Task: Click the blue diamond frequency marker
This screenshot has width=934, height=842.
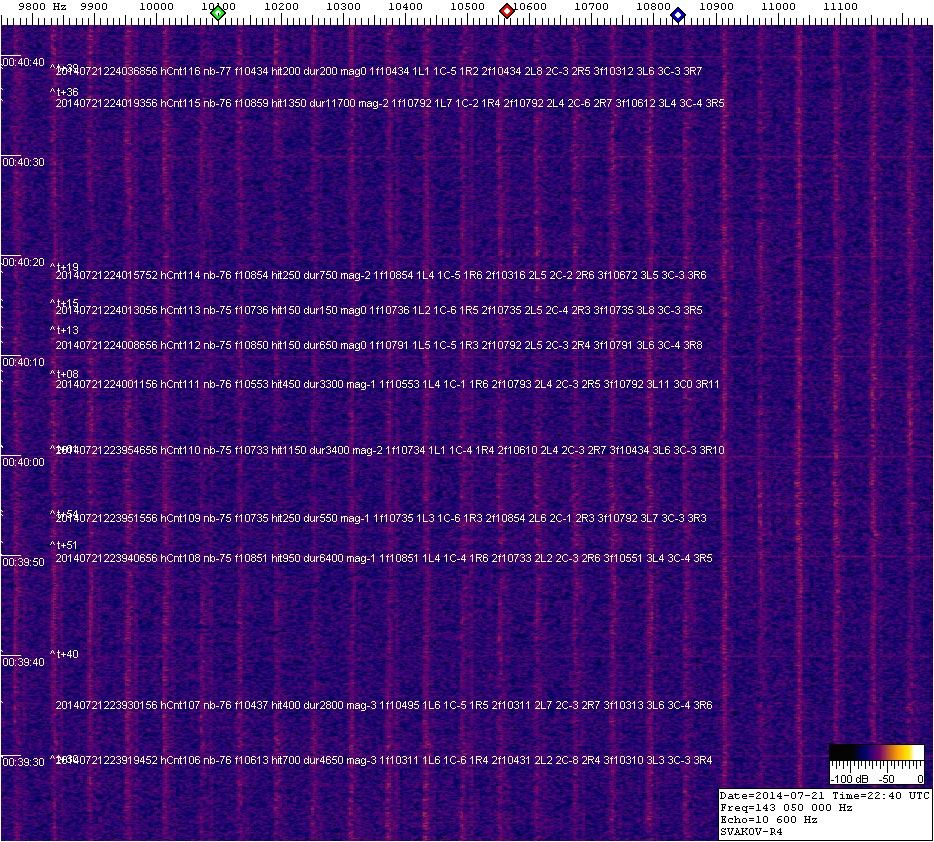Action: [678, 14]
